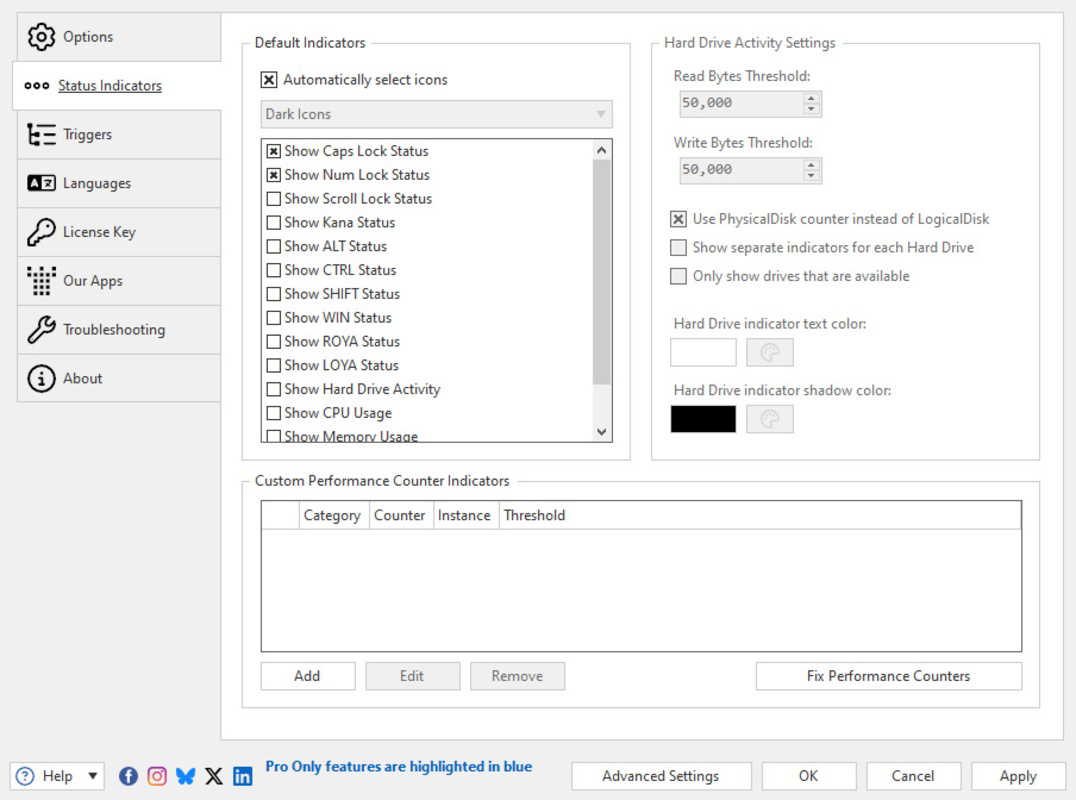The width and height of the screenshot is (1076, 800).
Task: Click the Hard Drive shadow color swatch
Action: 703,419
